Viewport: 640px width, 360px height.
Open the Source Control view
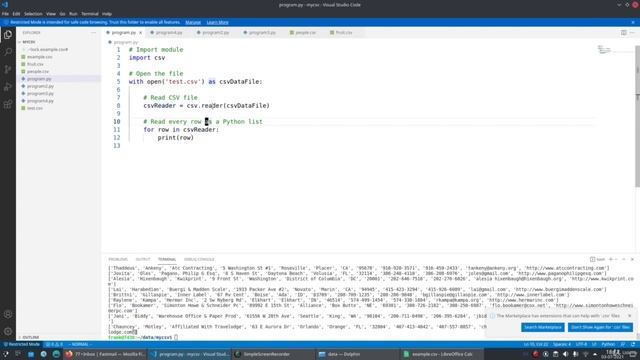(x=8, y=69)
